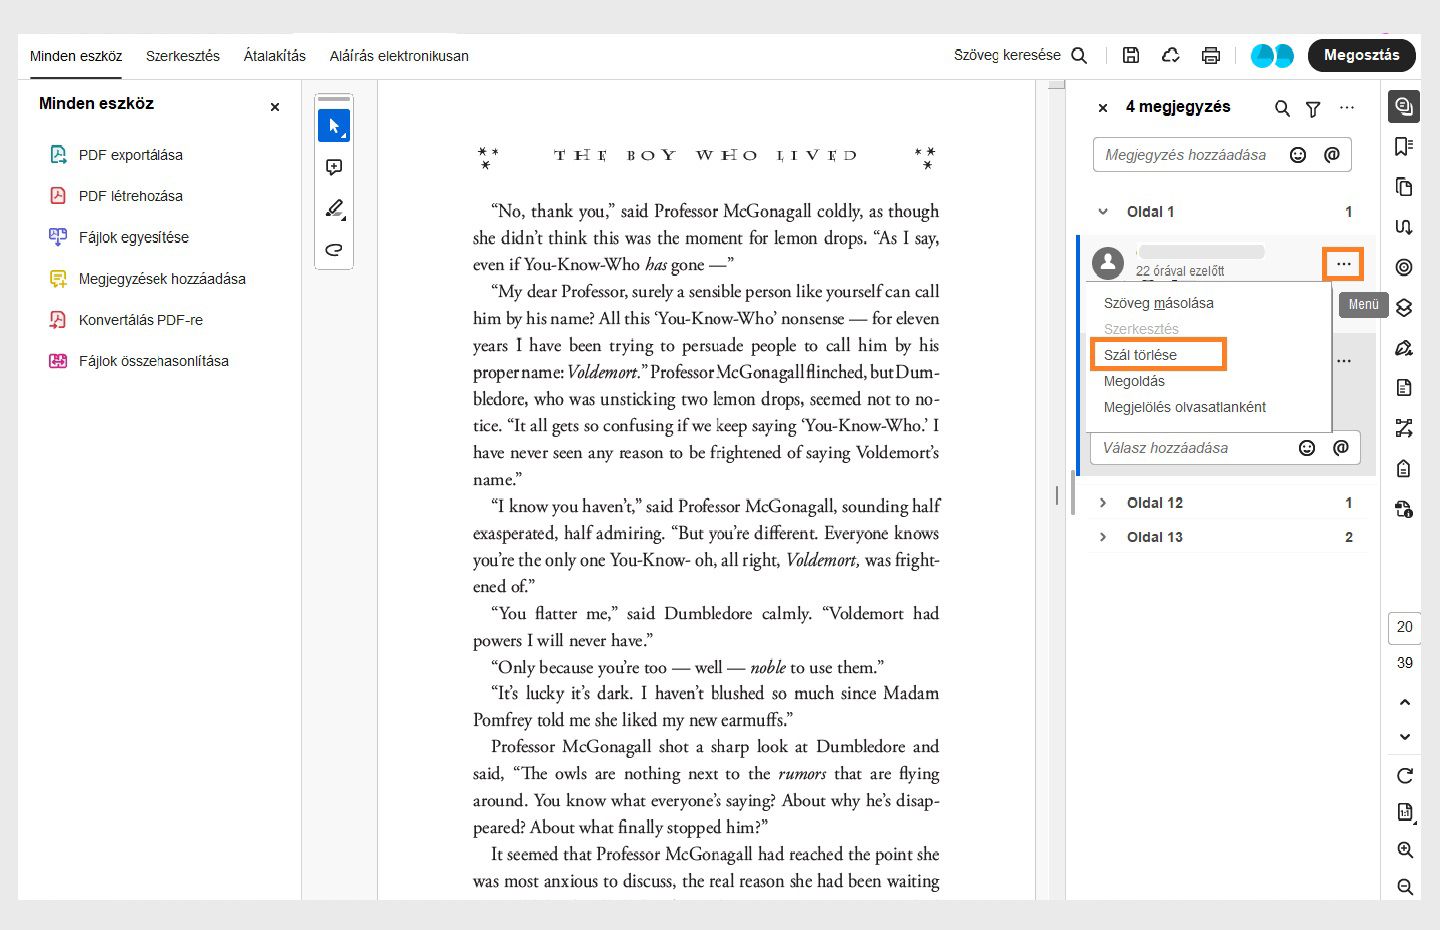Expand the Oldal 12 comment group
This screenshot has width=1440, height=930.
pyautogui.click(x=1103, y=503)
